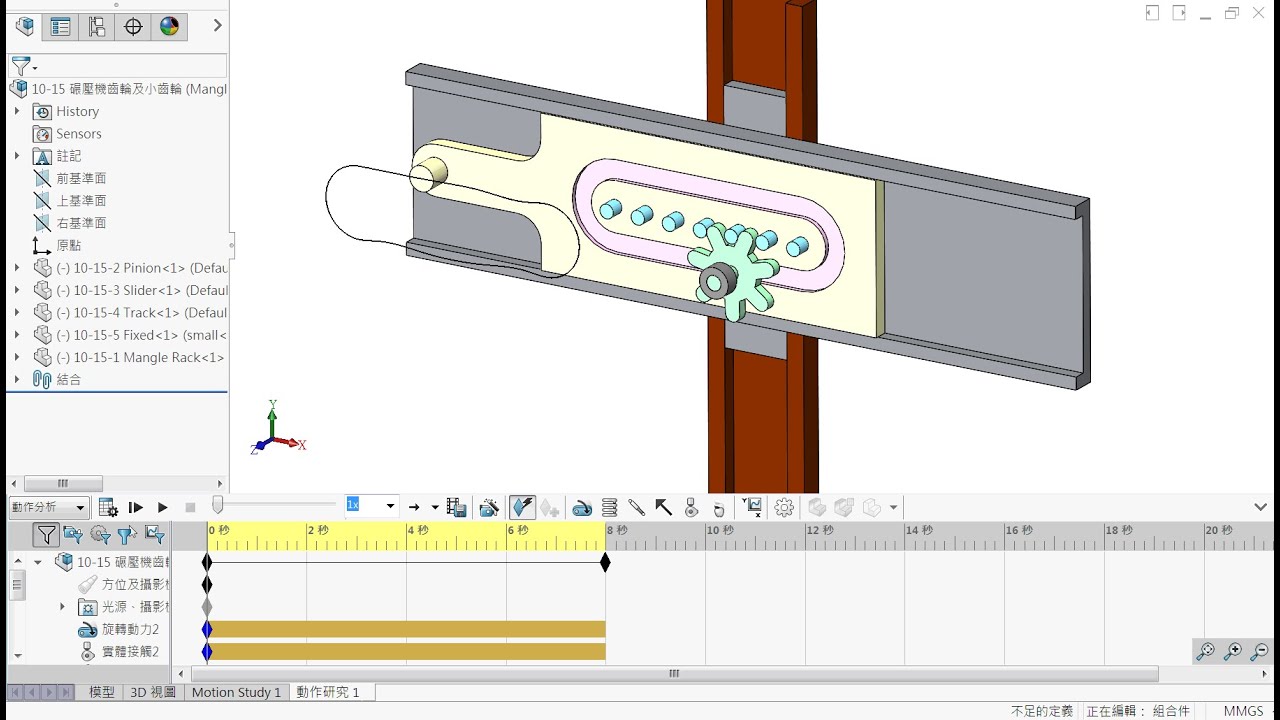Select 方位及攝影機 orientation timeline row
The image size is (1280, 720).
tap(124, 584)
